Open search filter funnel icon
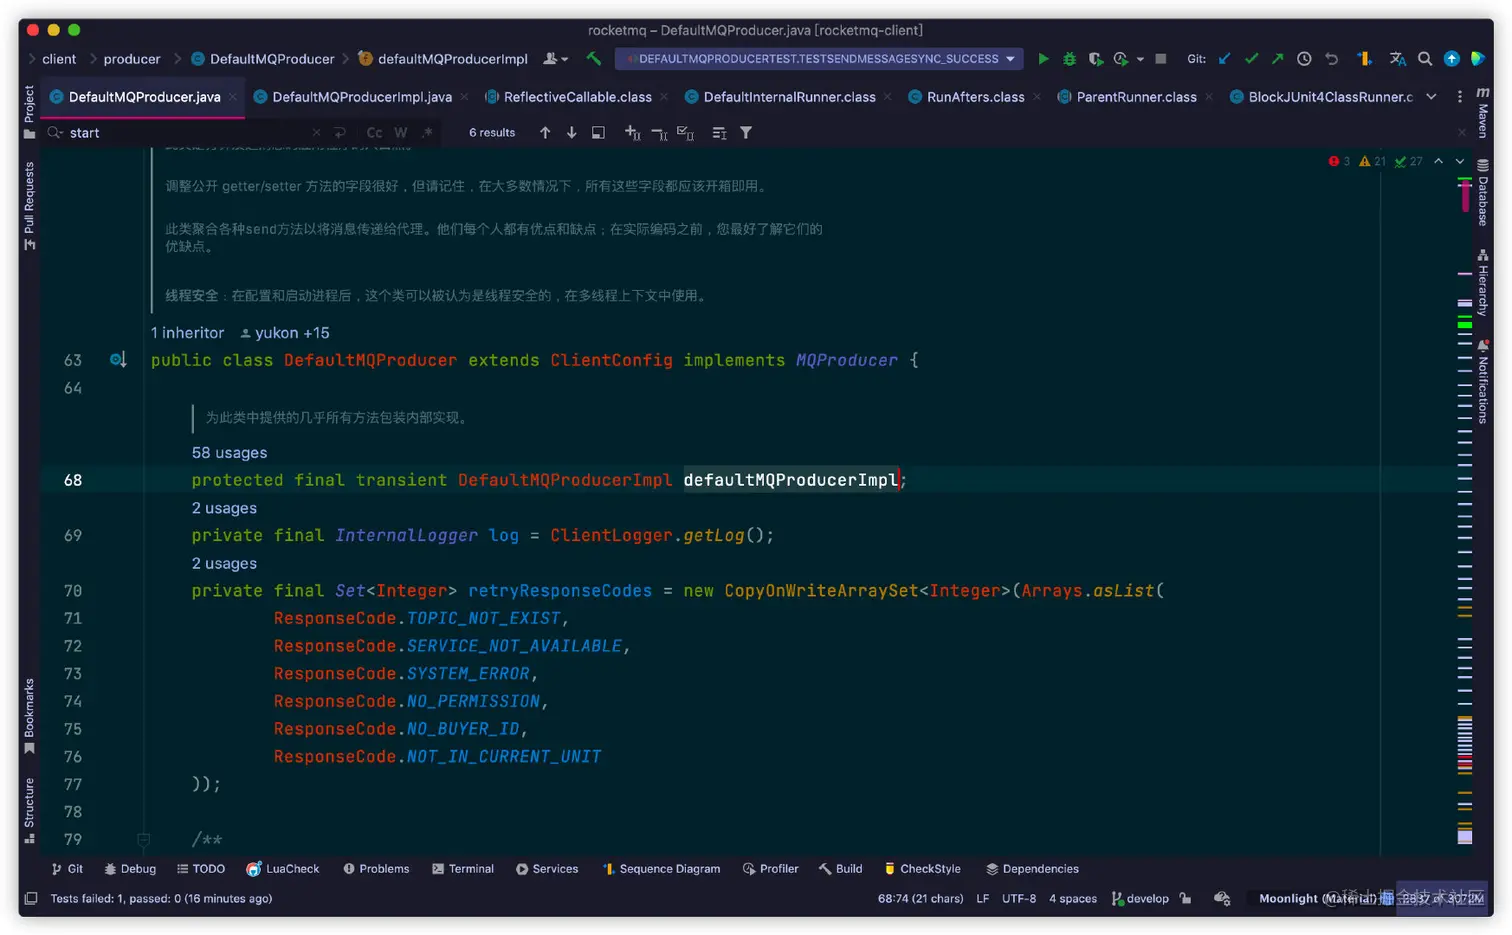Screen dimensions: 1512x935 coord(746,132)
